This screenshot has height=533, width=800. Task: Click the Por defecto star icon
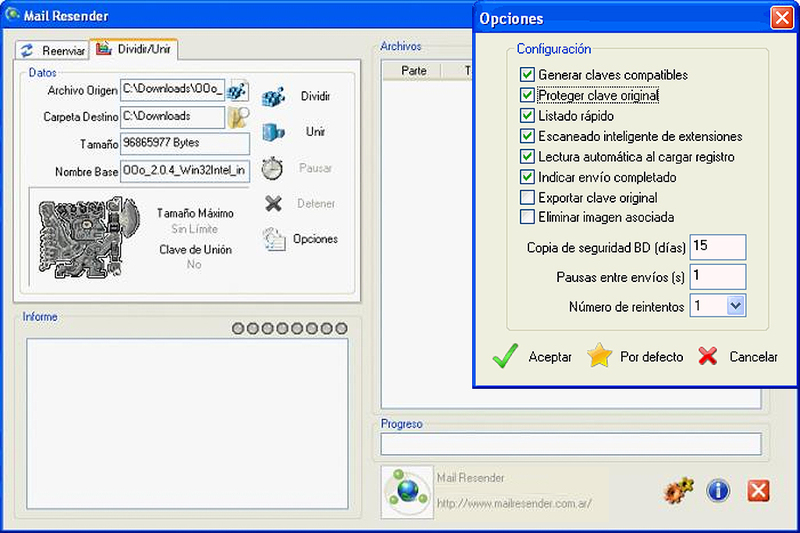599,356
